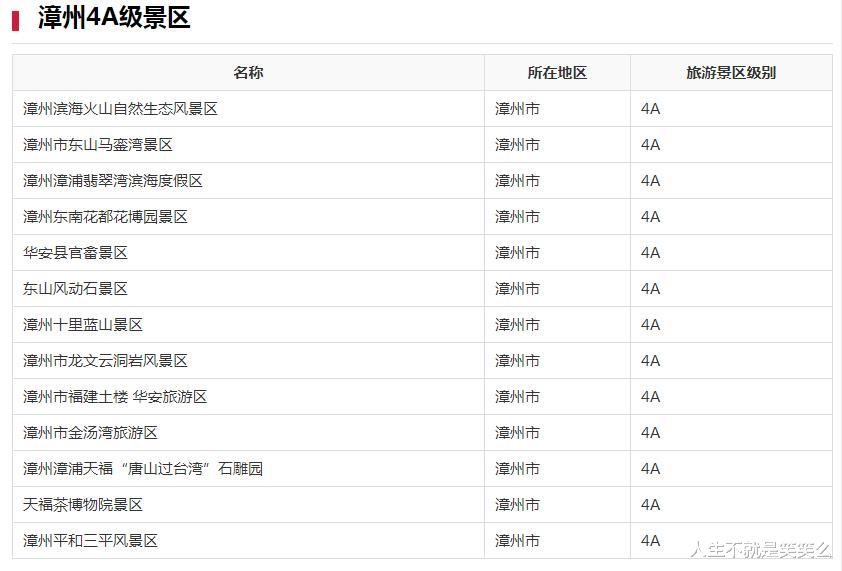This screenshot has height=571, width=842.
Task: Click 4A in the 东山风动石景区 row
Action: 650,288
